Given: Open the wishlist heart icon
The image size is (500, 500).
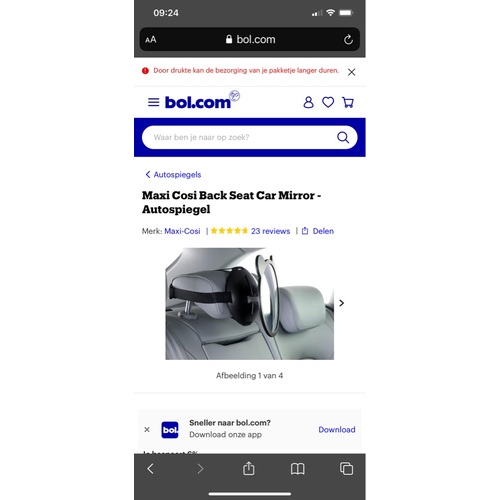Looking at the screenshot, I should (328, 102).
